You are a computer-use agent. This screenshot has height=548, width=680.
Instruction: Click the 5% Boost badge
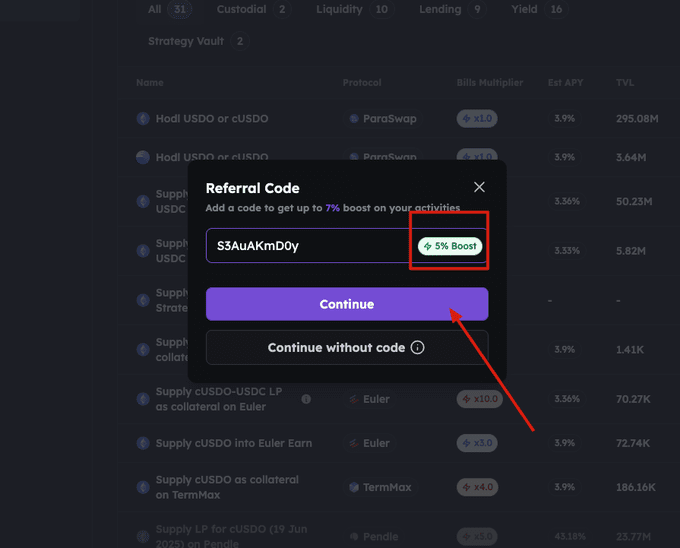point(450,246)
